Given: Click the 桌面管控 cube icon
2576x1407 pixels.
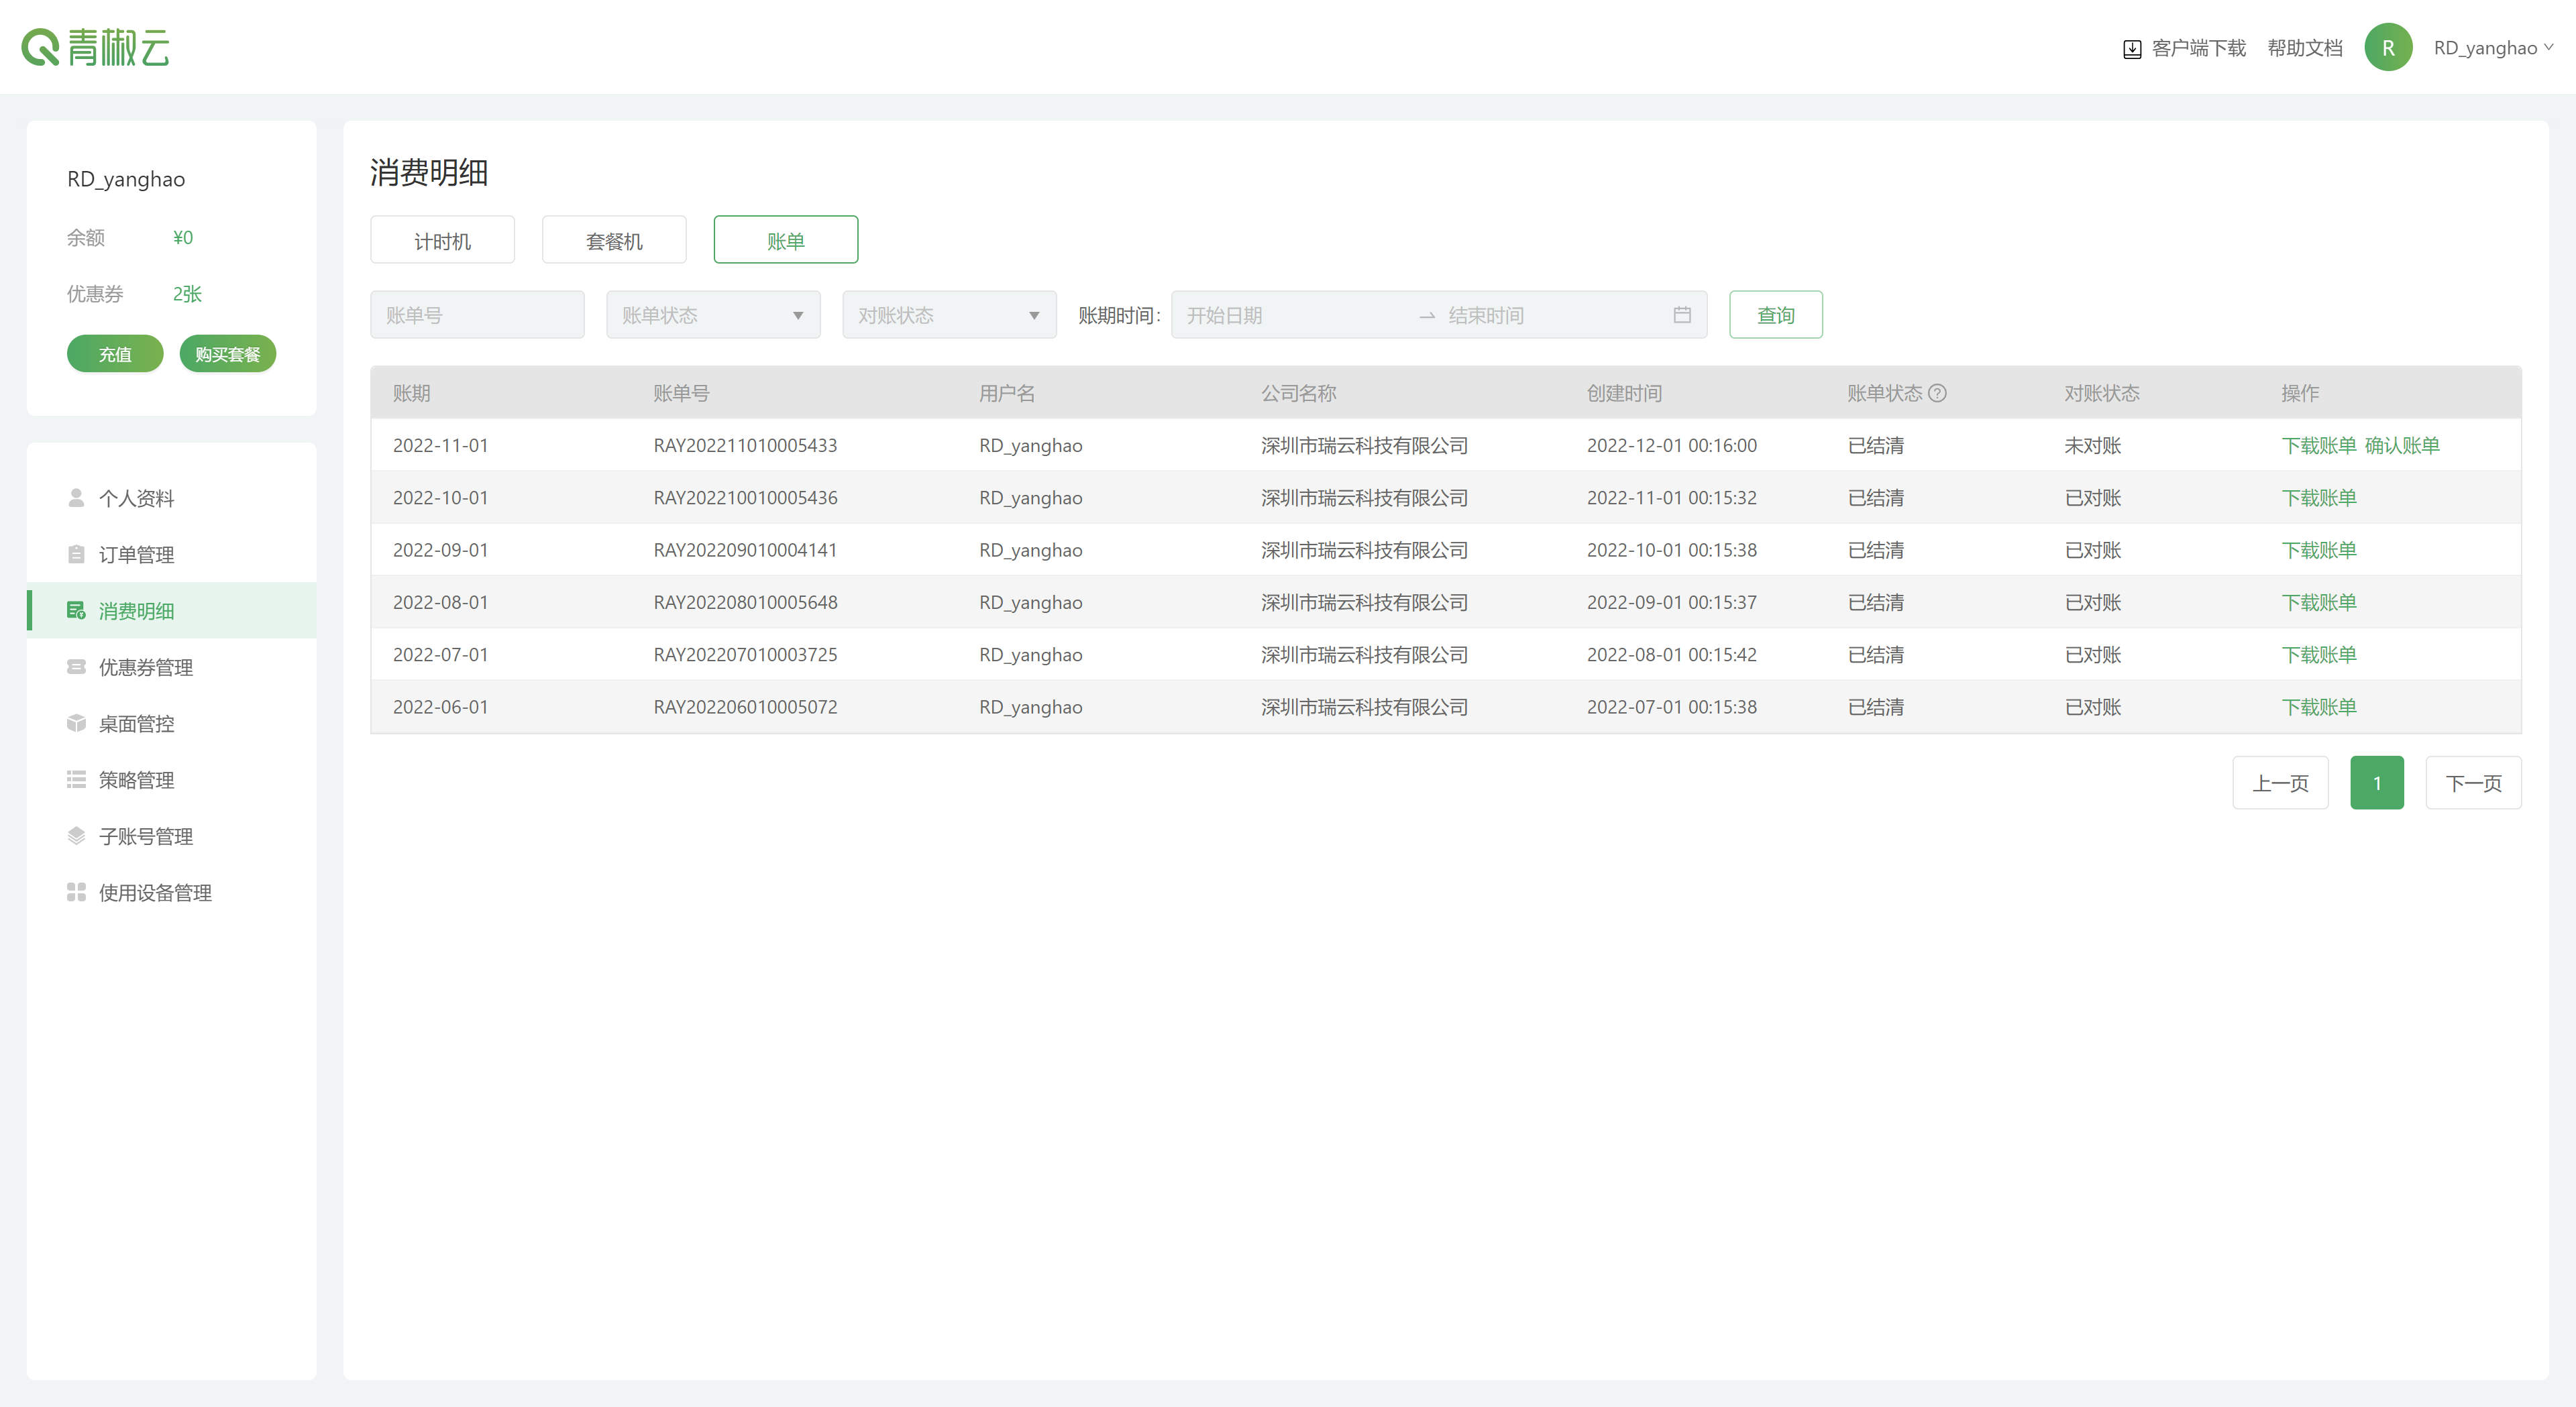Looking at the screenshot, I should pos(76,723).
